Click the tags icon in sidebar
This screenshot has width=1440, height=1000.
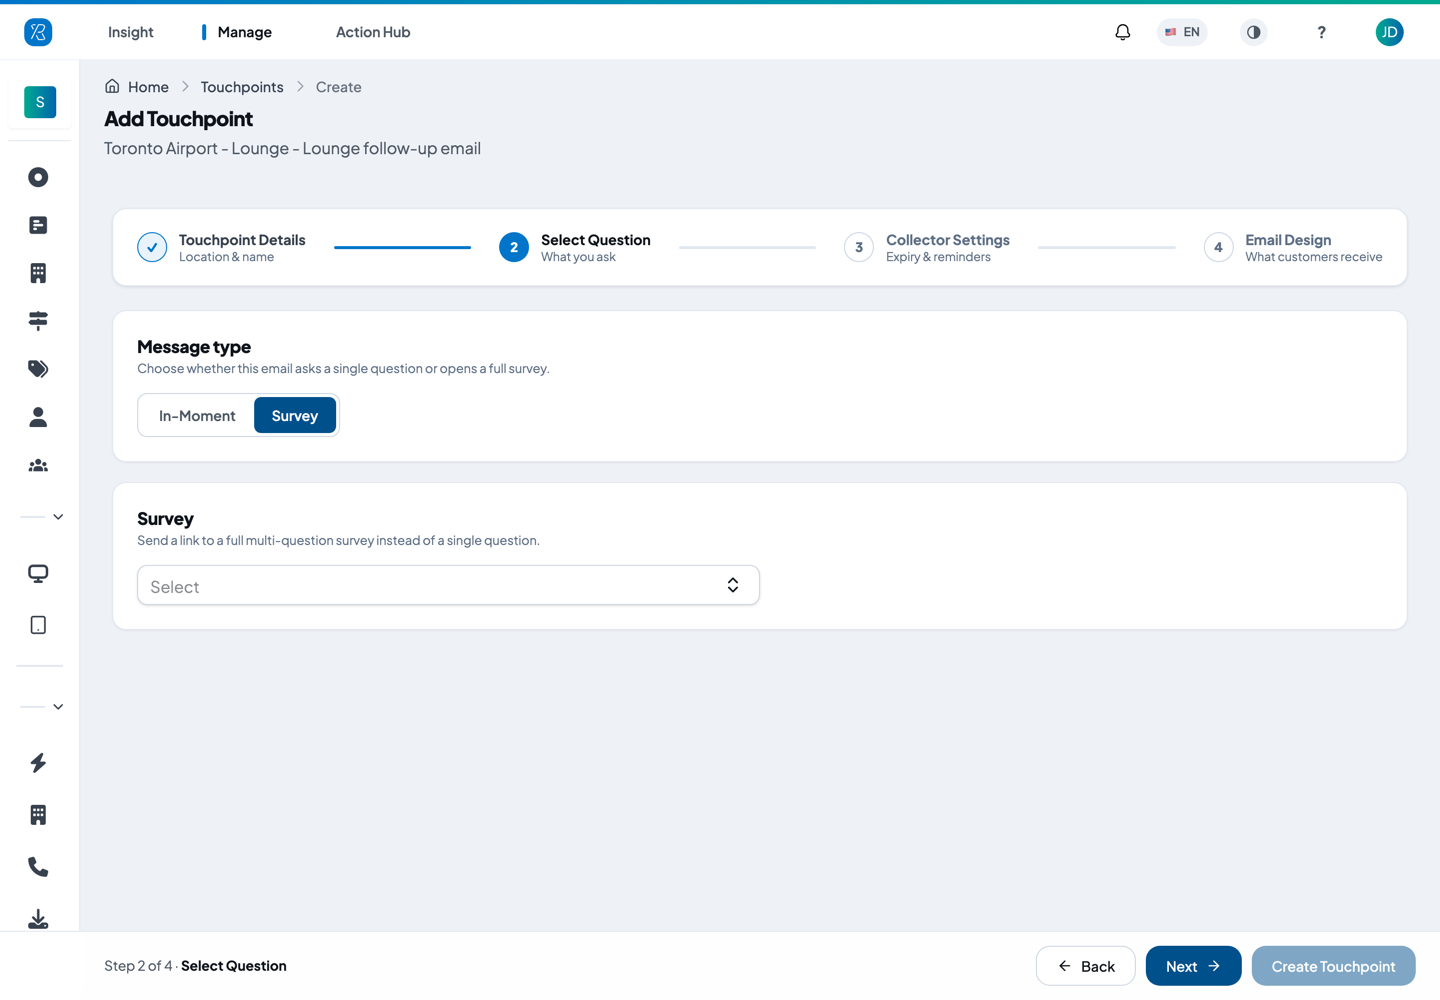click(38, 369)
